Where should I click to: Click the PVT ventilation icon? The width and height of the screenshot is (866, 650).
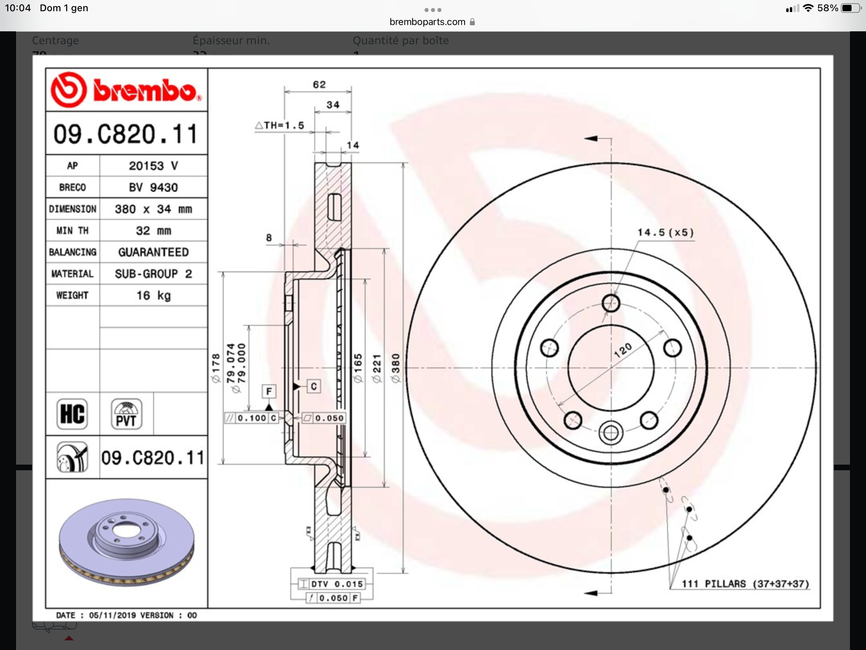(126, 414)
